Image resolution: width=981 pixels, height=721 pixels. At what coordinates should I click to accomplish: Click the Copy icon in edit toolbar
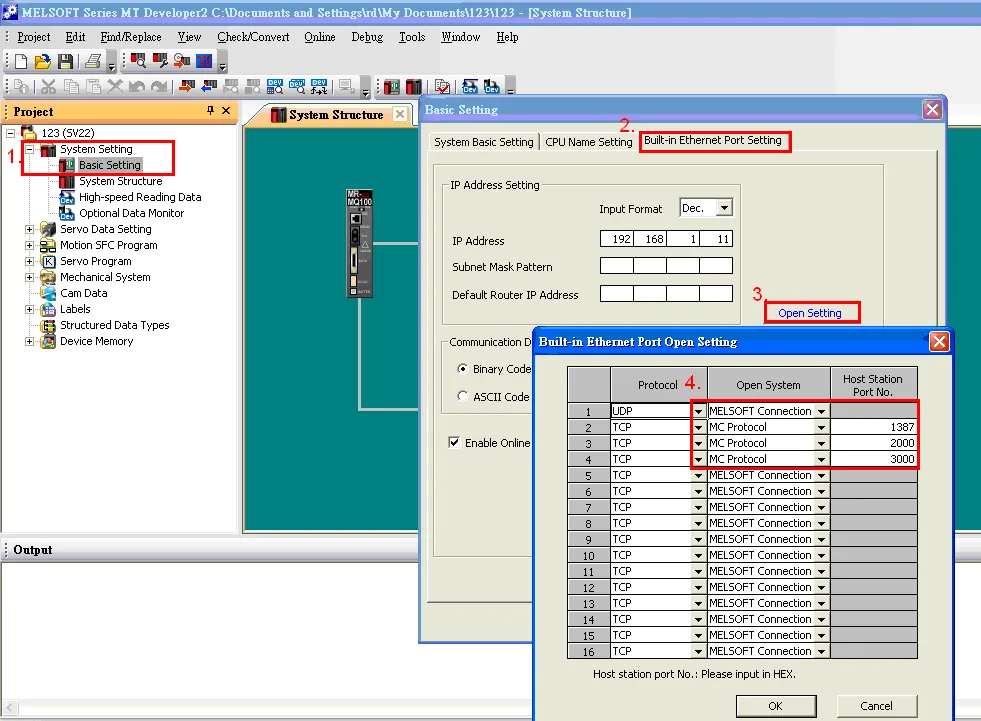tap(71, 86)
